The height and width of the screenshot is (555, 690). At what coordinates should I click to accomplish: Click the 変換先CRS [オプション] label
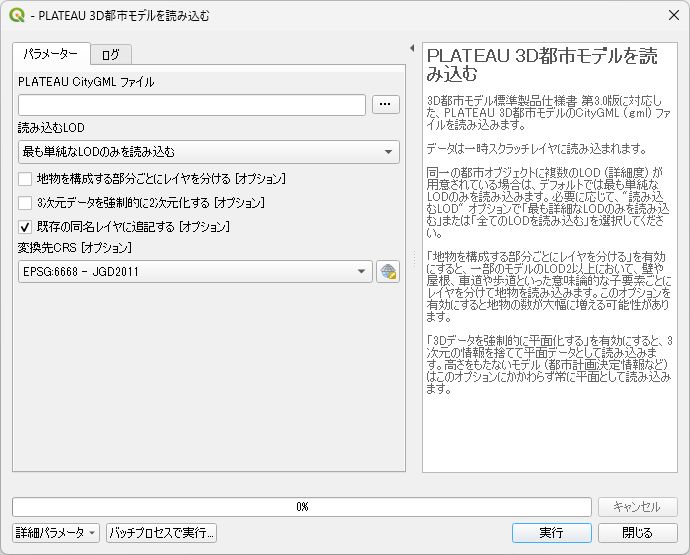(75, 248)
